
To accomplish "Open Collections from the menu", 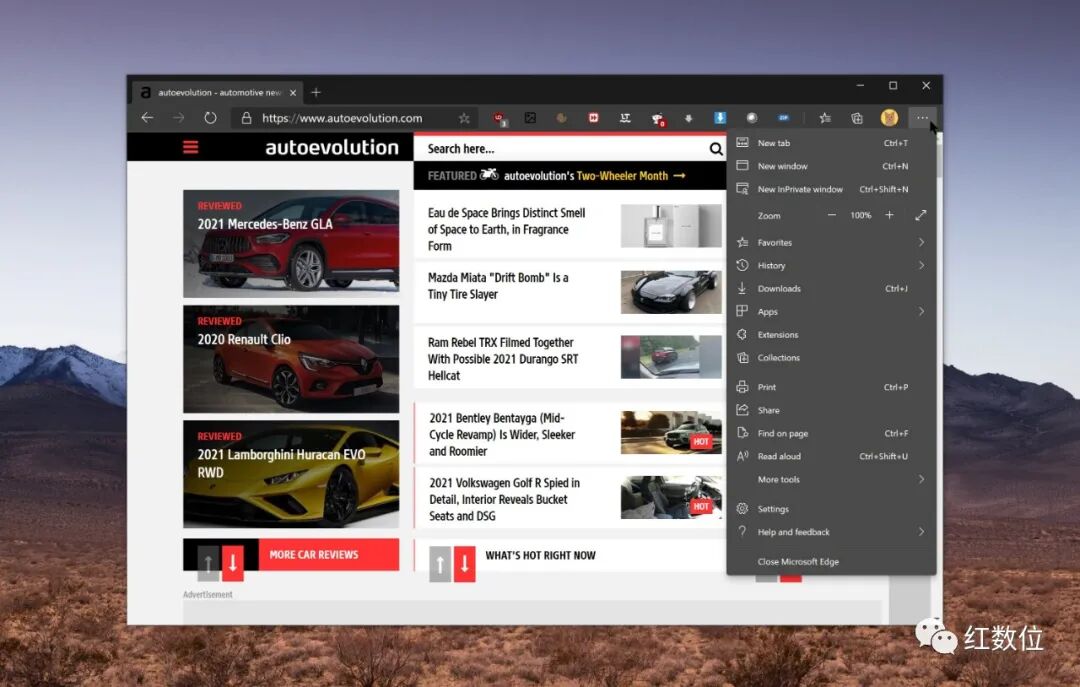I will coord(831,358).
